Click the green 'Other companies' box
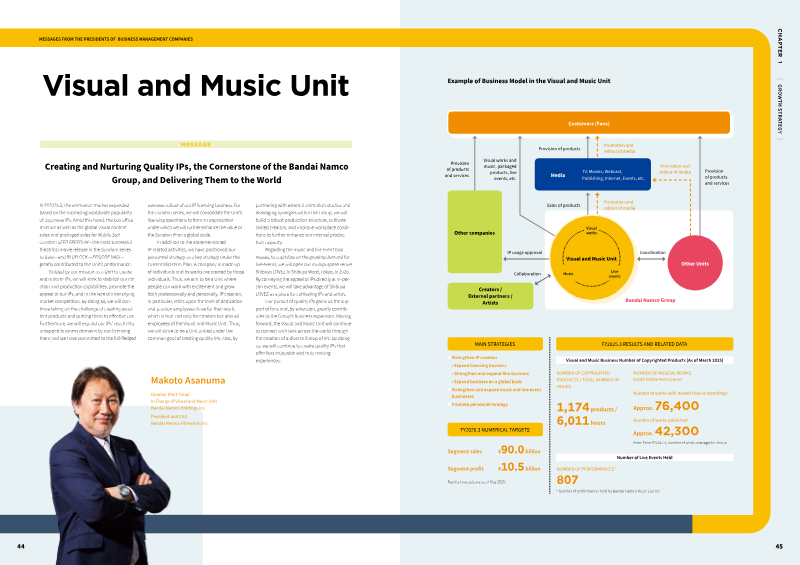This screenshot has width=800, height=565. 474,232
